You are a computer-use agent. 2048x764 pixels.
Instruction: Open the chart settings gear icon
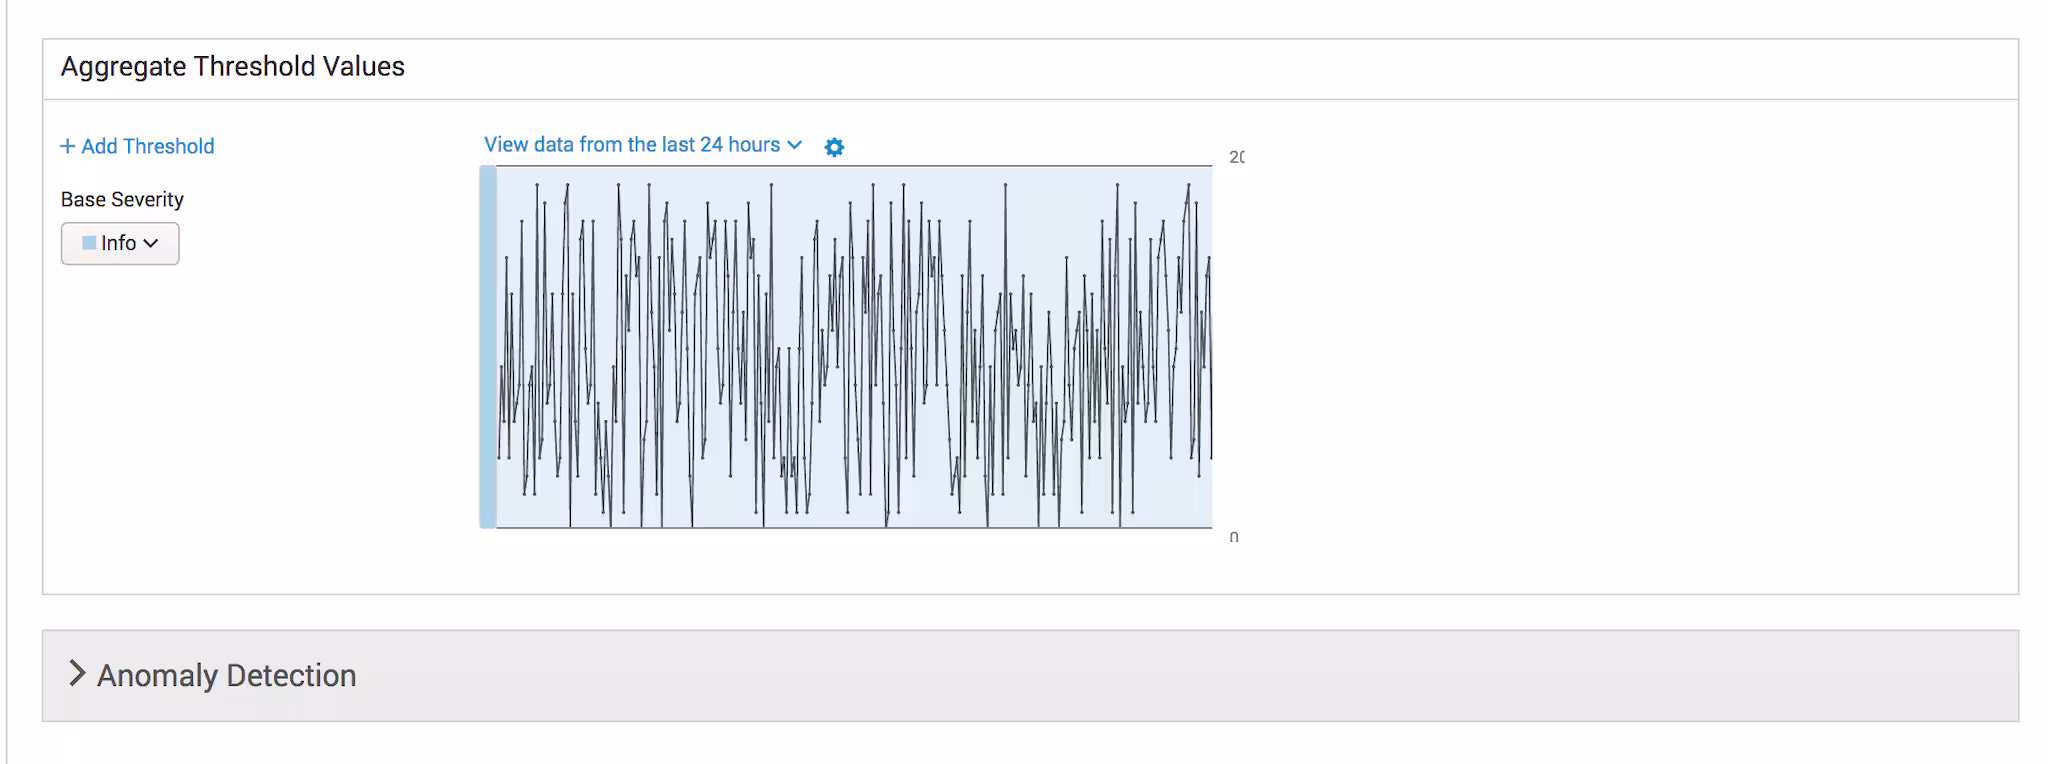coord(834,147)
